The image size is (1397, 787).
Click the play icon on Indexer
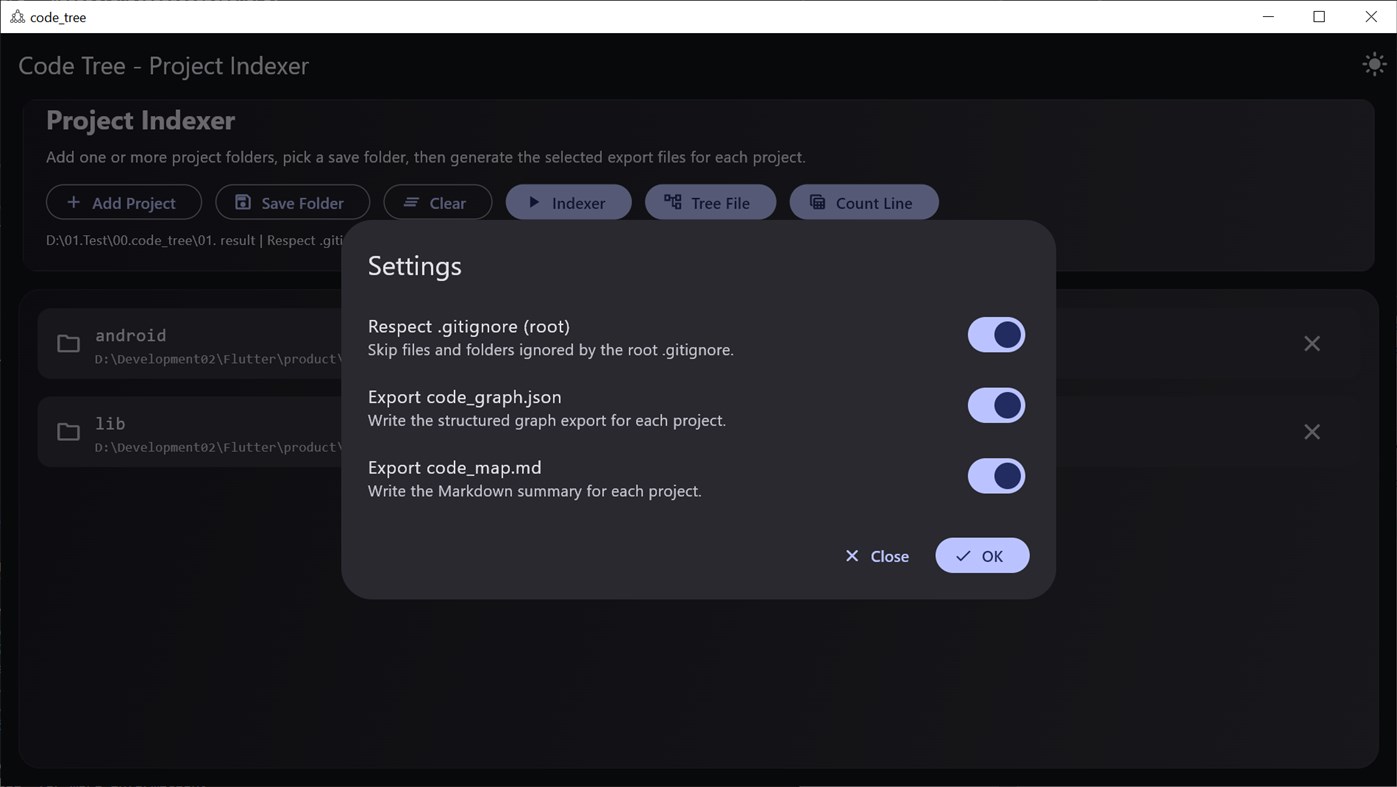point(534,202)
